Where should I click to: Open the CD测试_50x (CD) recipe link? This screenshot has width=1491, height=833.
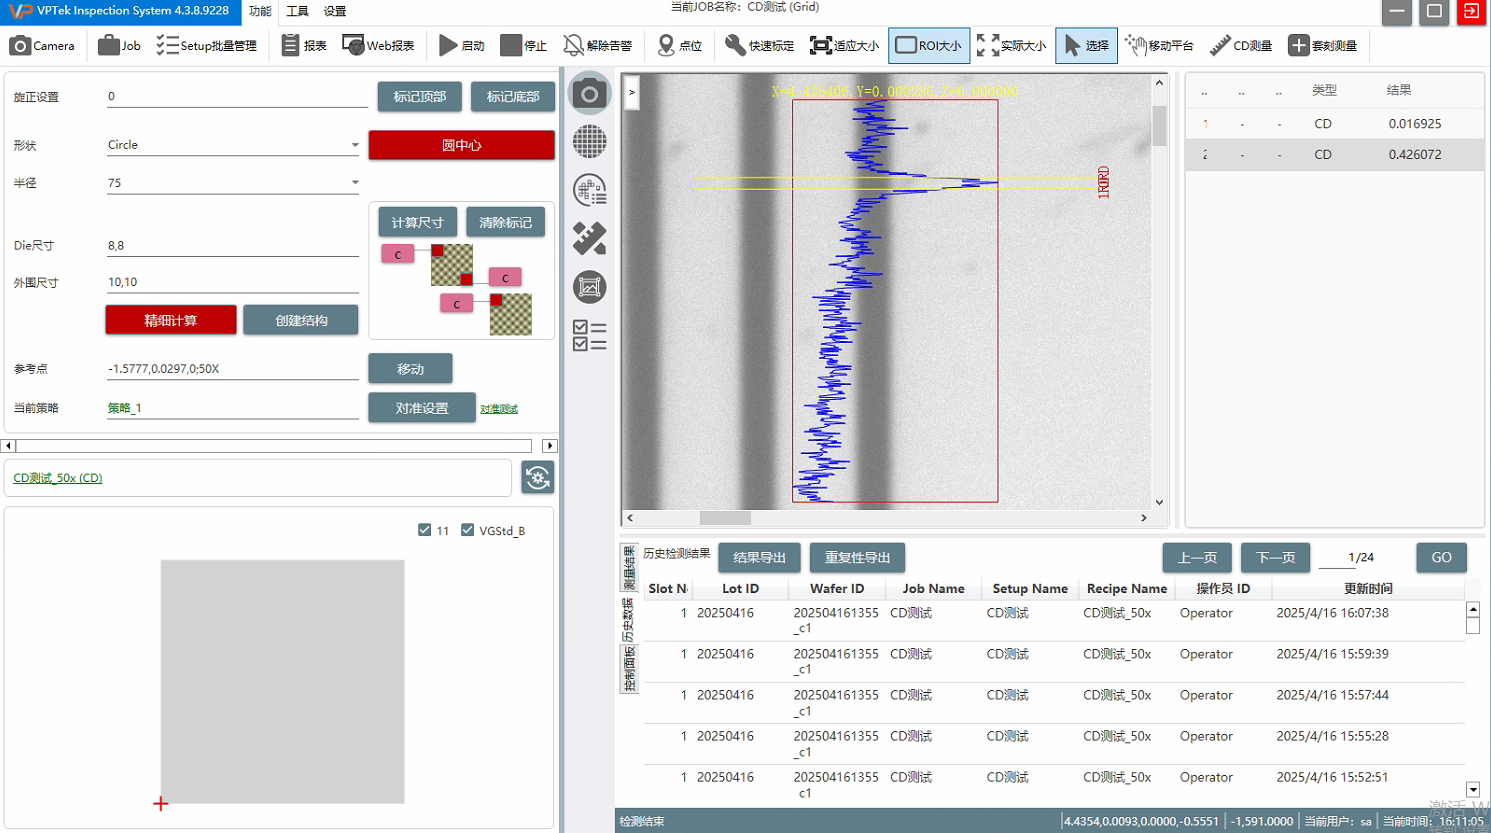58,478
